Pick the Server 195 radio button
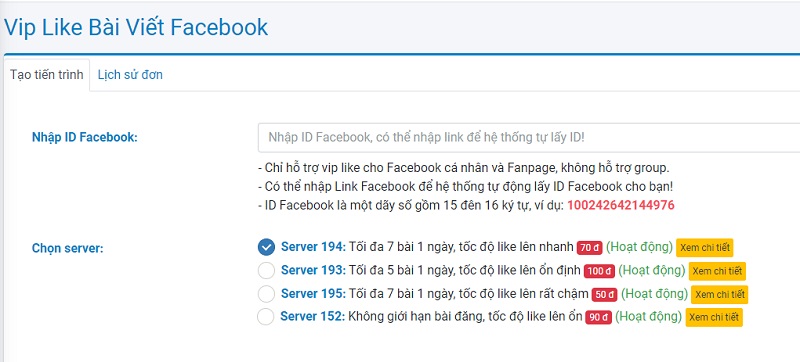The height and width of the screenshot is (362, 800). (x=266, y=294)
